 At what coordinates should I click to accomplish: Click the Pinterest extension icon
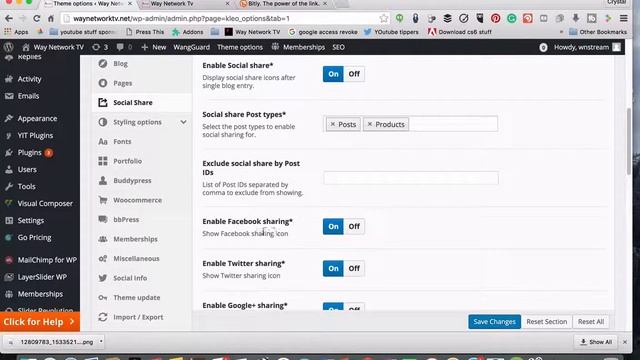pos(496,18)
